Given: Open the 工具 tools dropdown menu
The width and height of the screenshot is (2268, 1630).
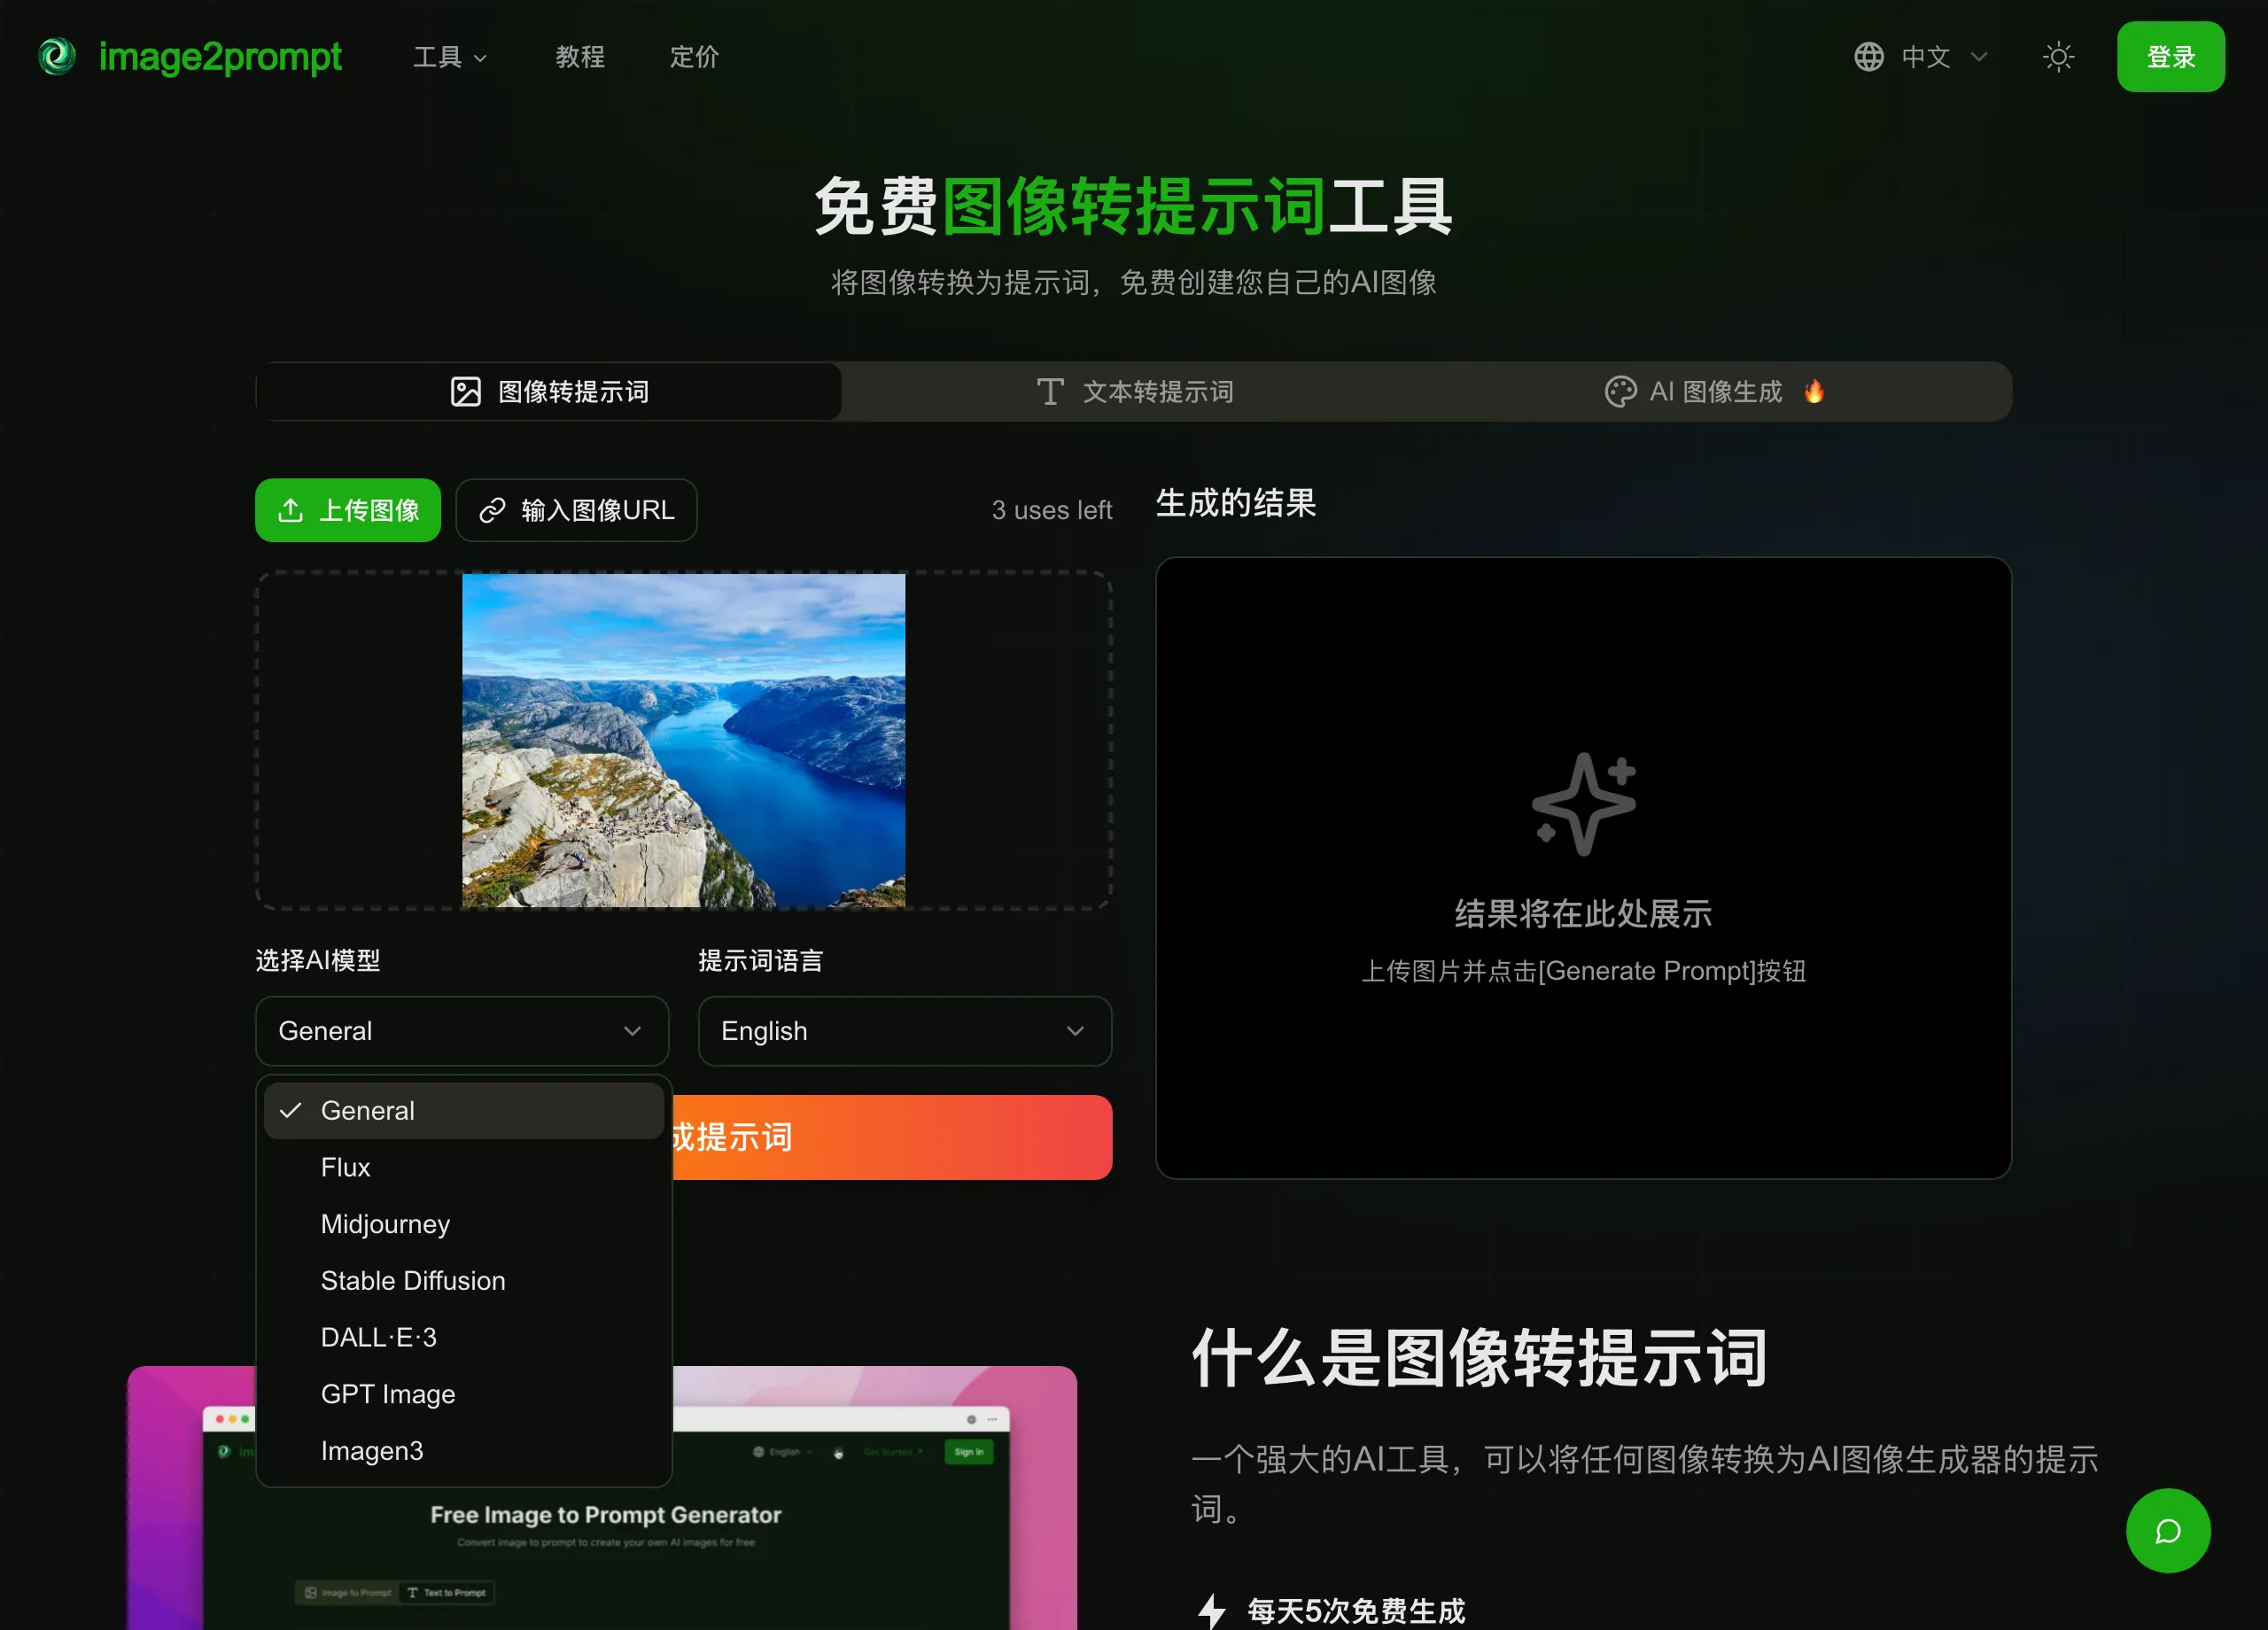Looking at the screenshot, I should (450, 57).
